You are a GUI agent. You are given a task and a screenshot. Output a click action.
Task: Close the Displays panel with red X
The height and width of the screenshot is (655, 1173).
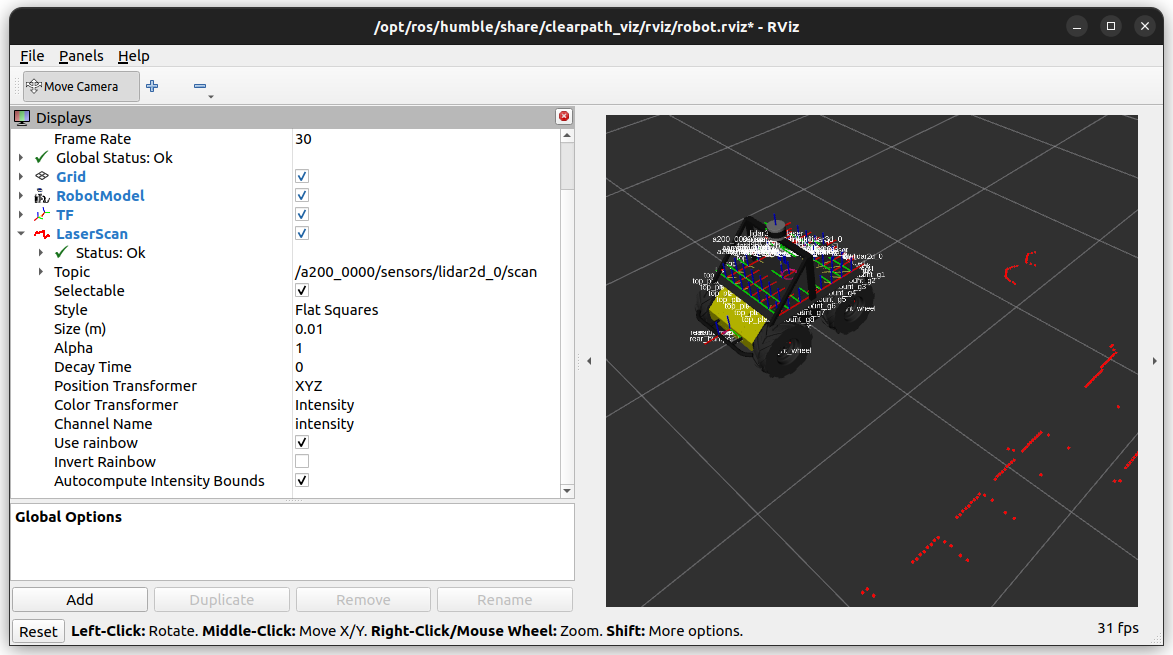(x=564, y=117)
